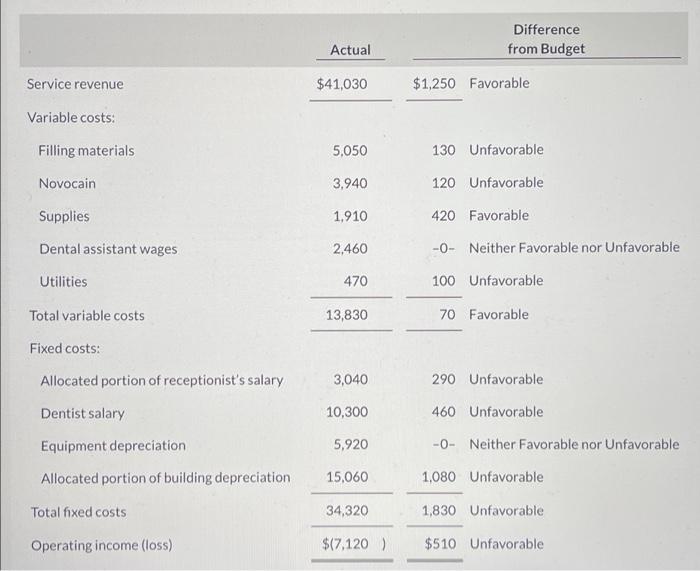Select the total variable costs amount 13,830

pos(347,316)
